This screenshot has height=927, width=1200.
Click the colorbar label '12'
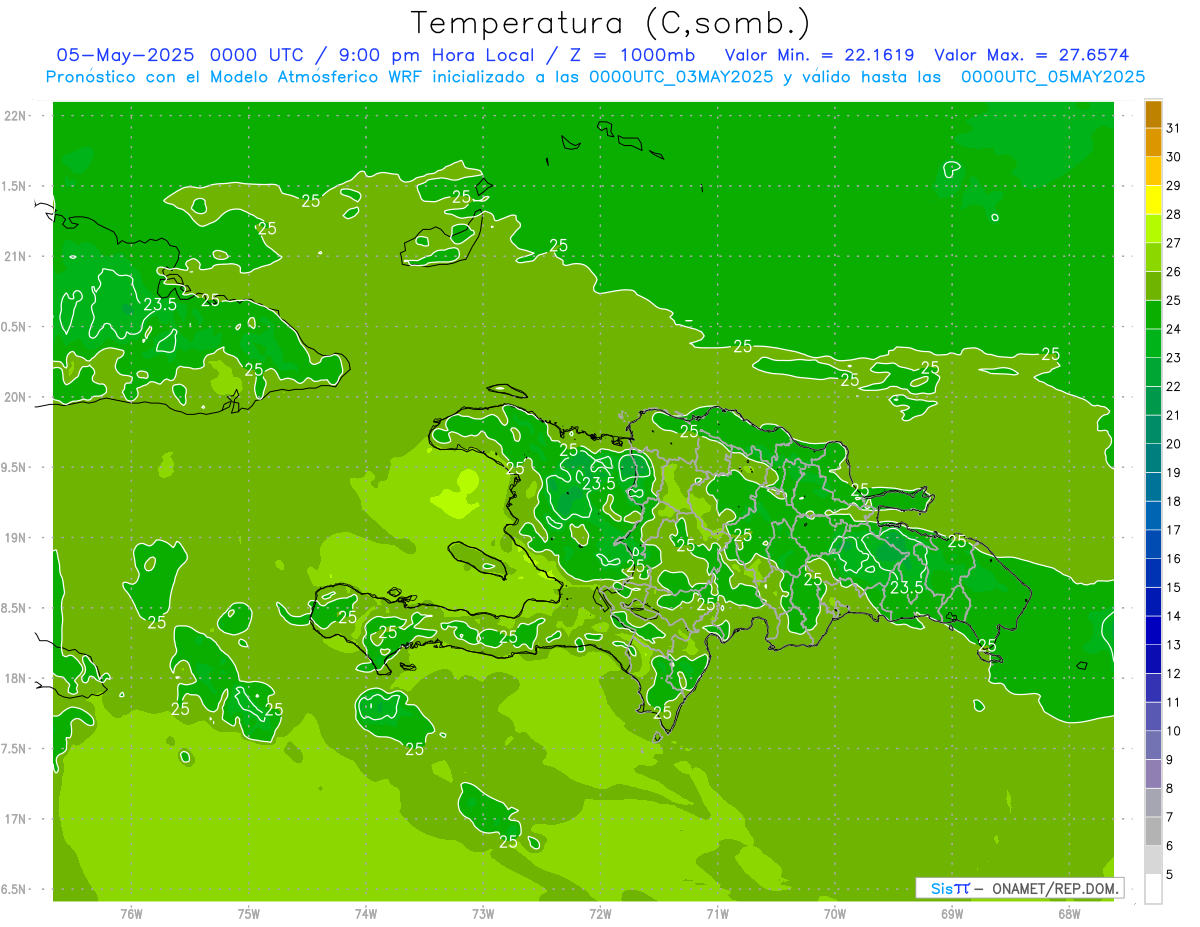point(1174,673)
